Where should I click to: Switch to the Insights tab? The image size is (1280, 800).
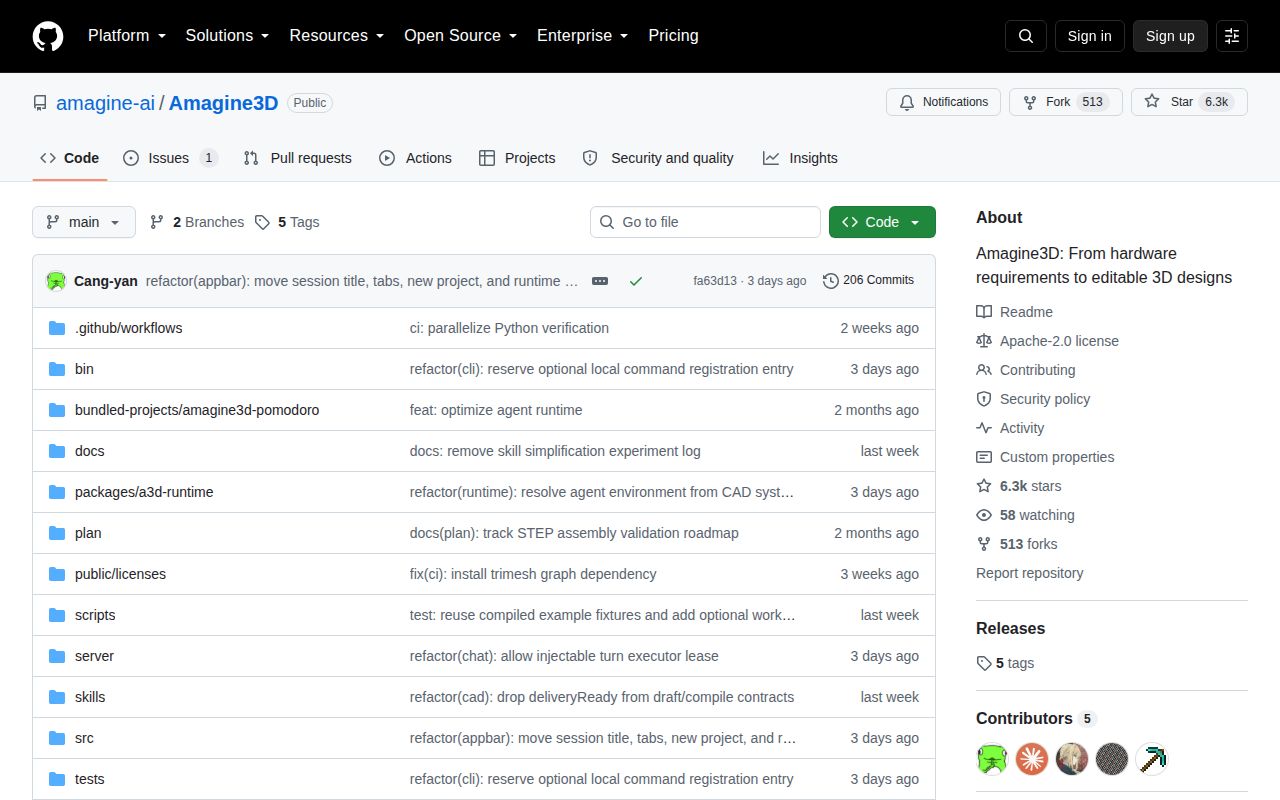click(x=800, y=158)
